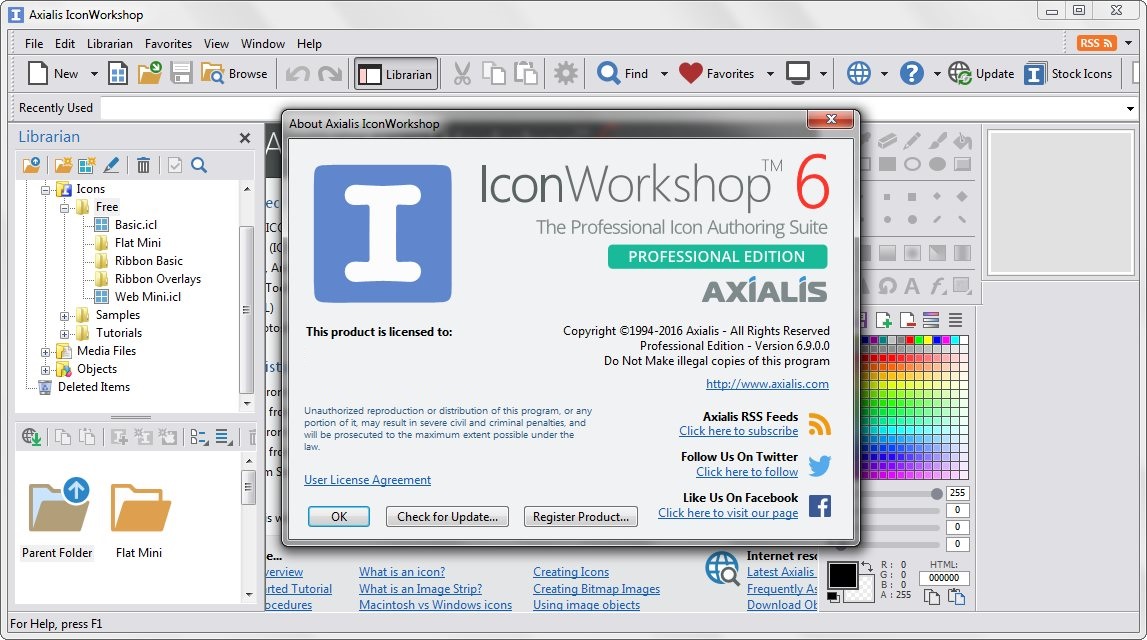Click the Open file folder icon
This screenshot has height=640, width=1147.
149,73
